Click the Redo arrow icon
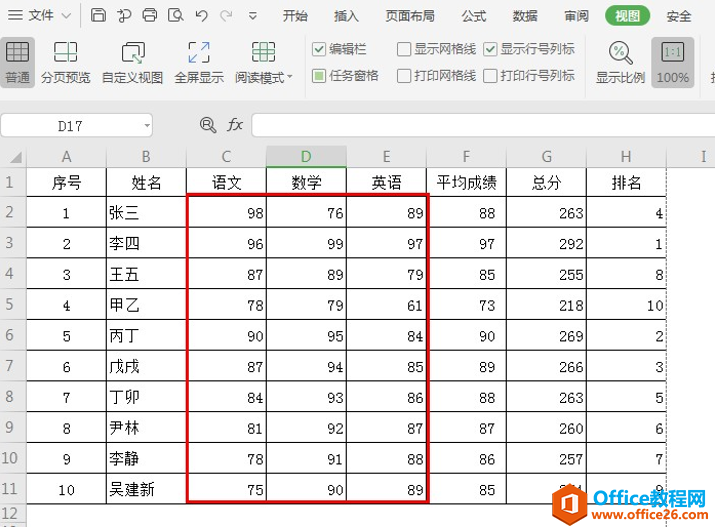 pos(226,16)
